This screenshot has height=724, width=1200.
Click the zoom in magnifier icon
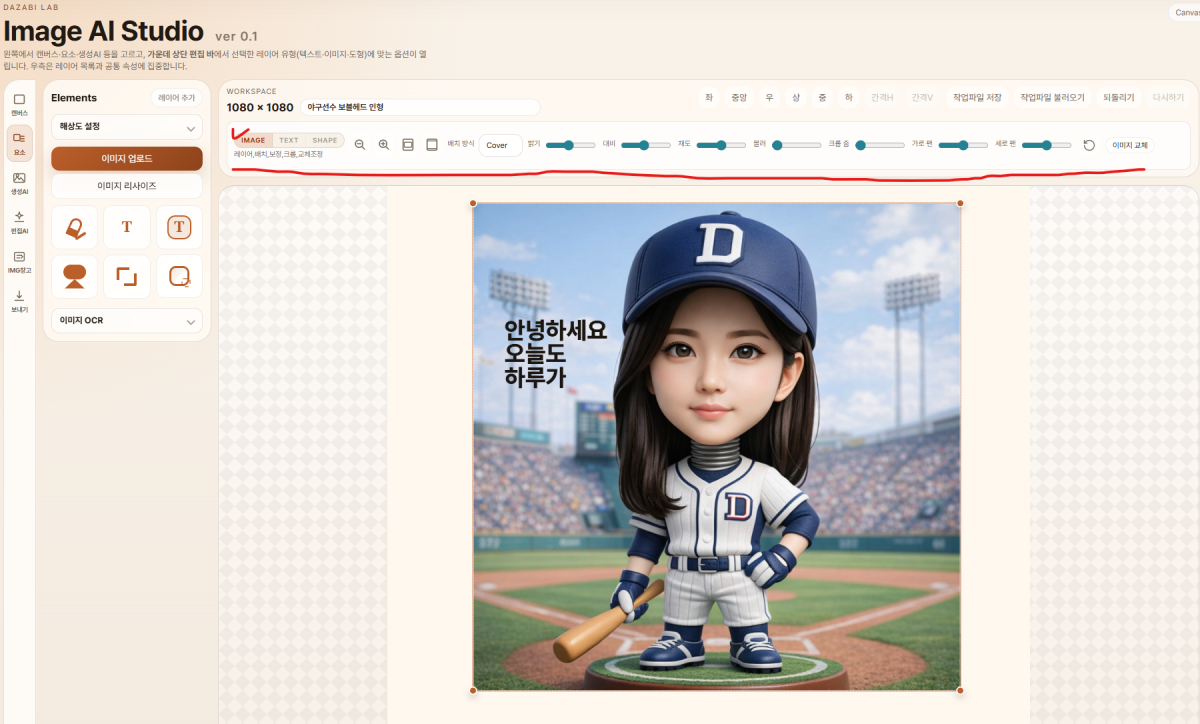point(384,145)
